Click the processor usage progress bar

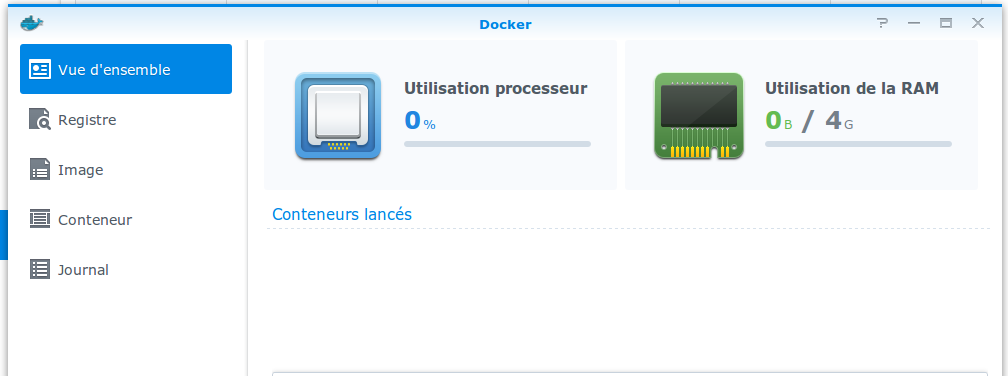(497, 144)
